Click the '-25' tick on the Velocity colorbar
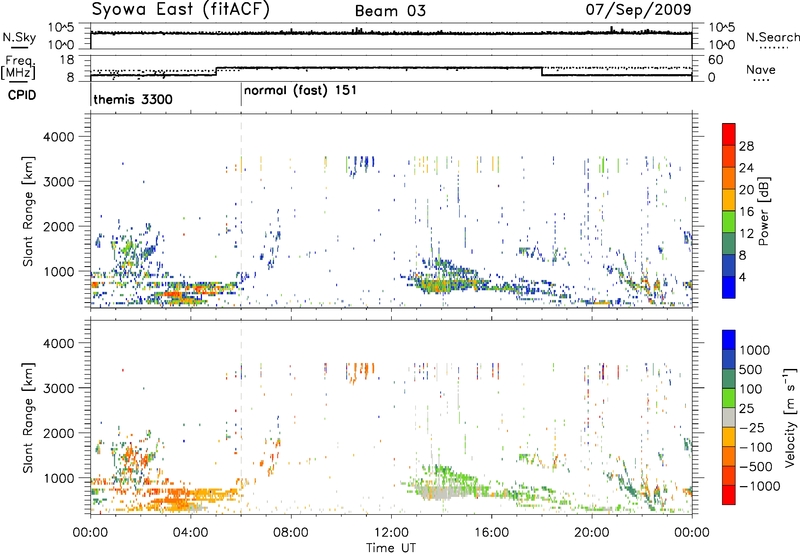Image resolution: width=800 pixels, height=554 pixels. [751, 427]
